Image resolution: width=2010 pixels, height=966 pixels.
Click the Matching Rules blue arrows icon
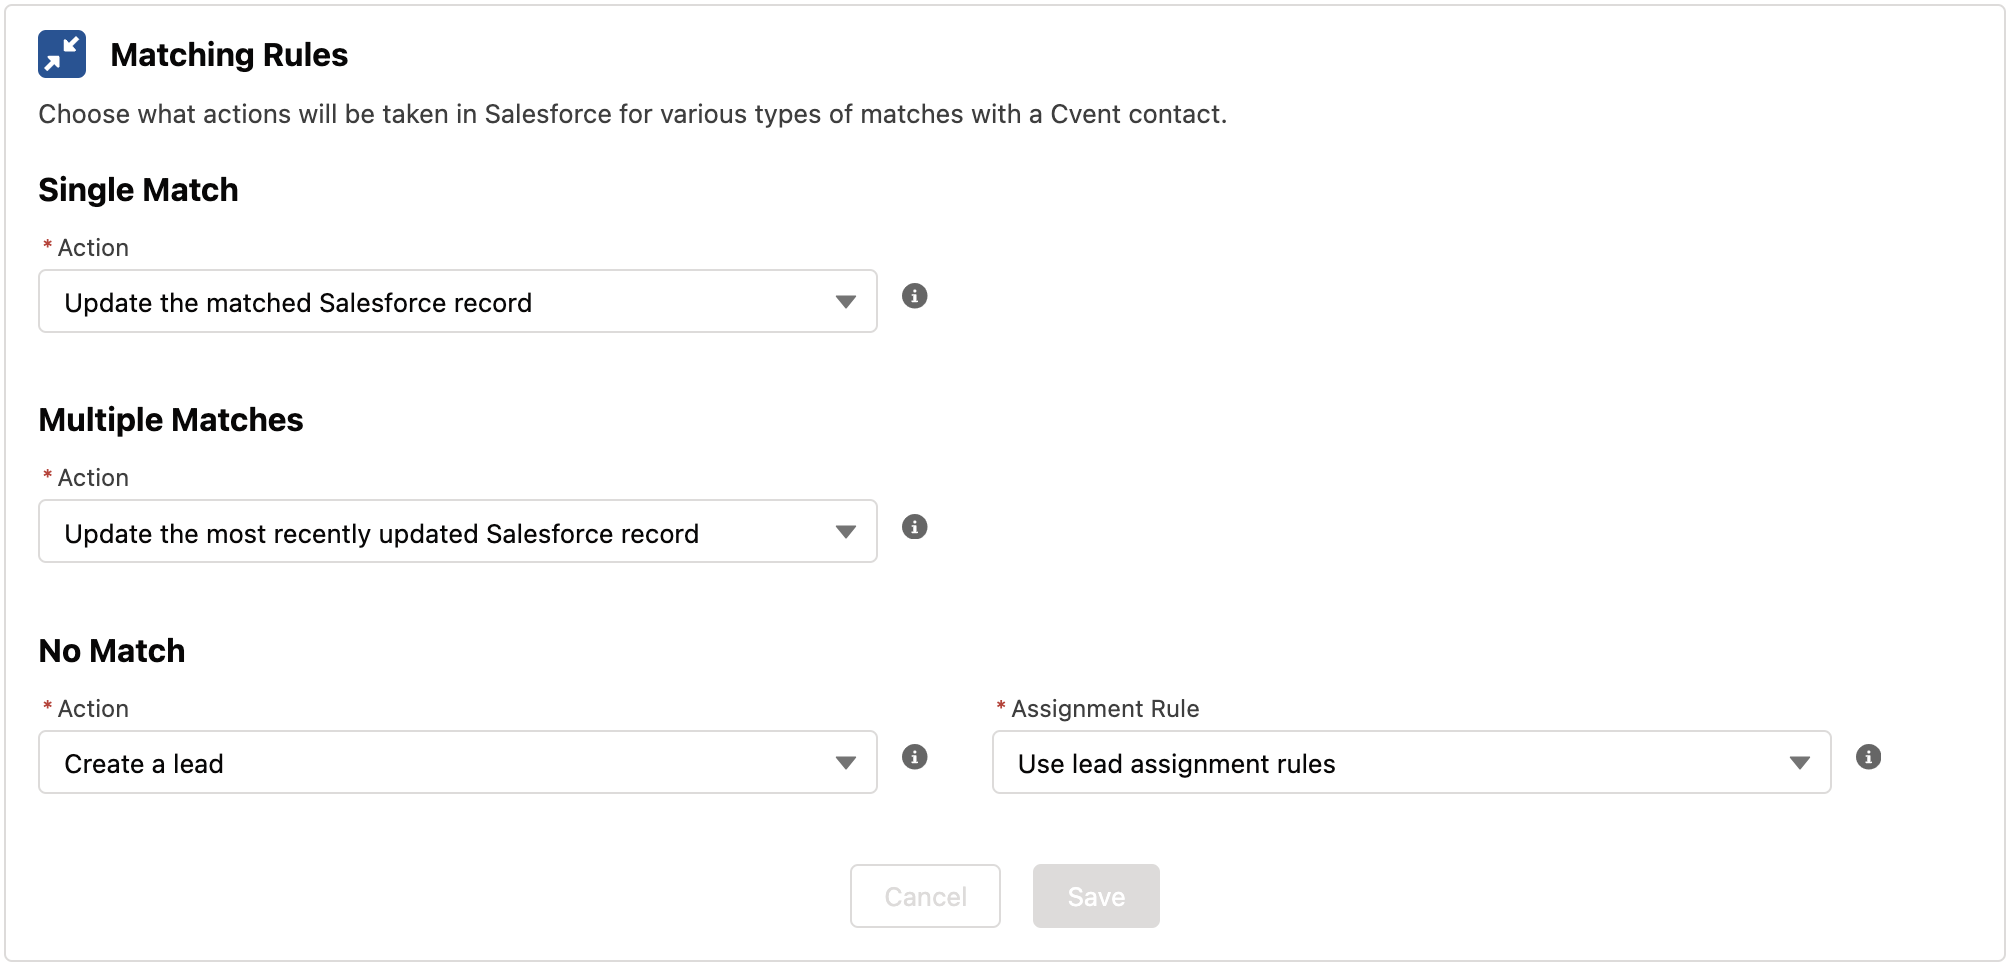62,54
